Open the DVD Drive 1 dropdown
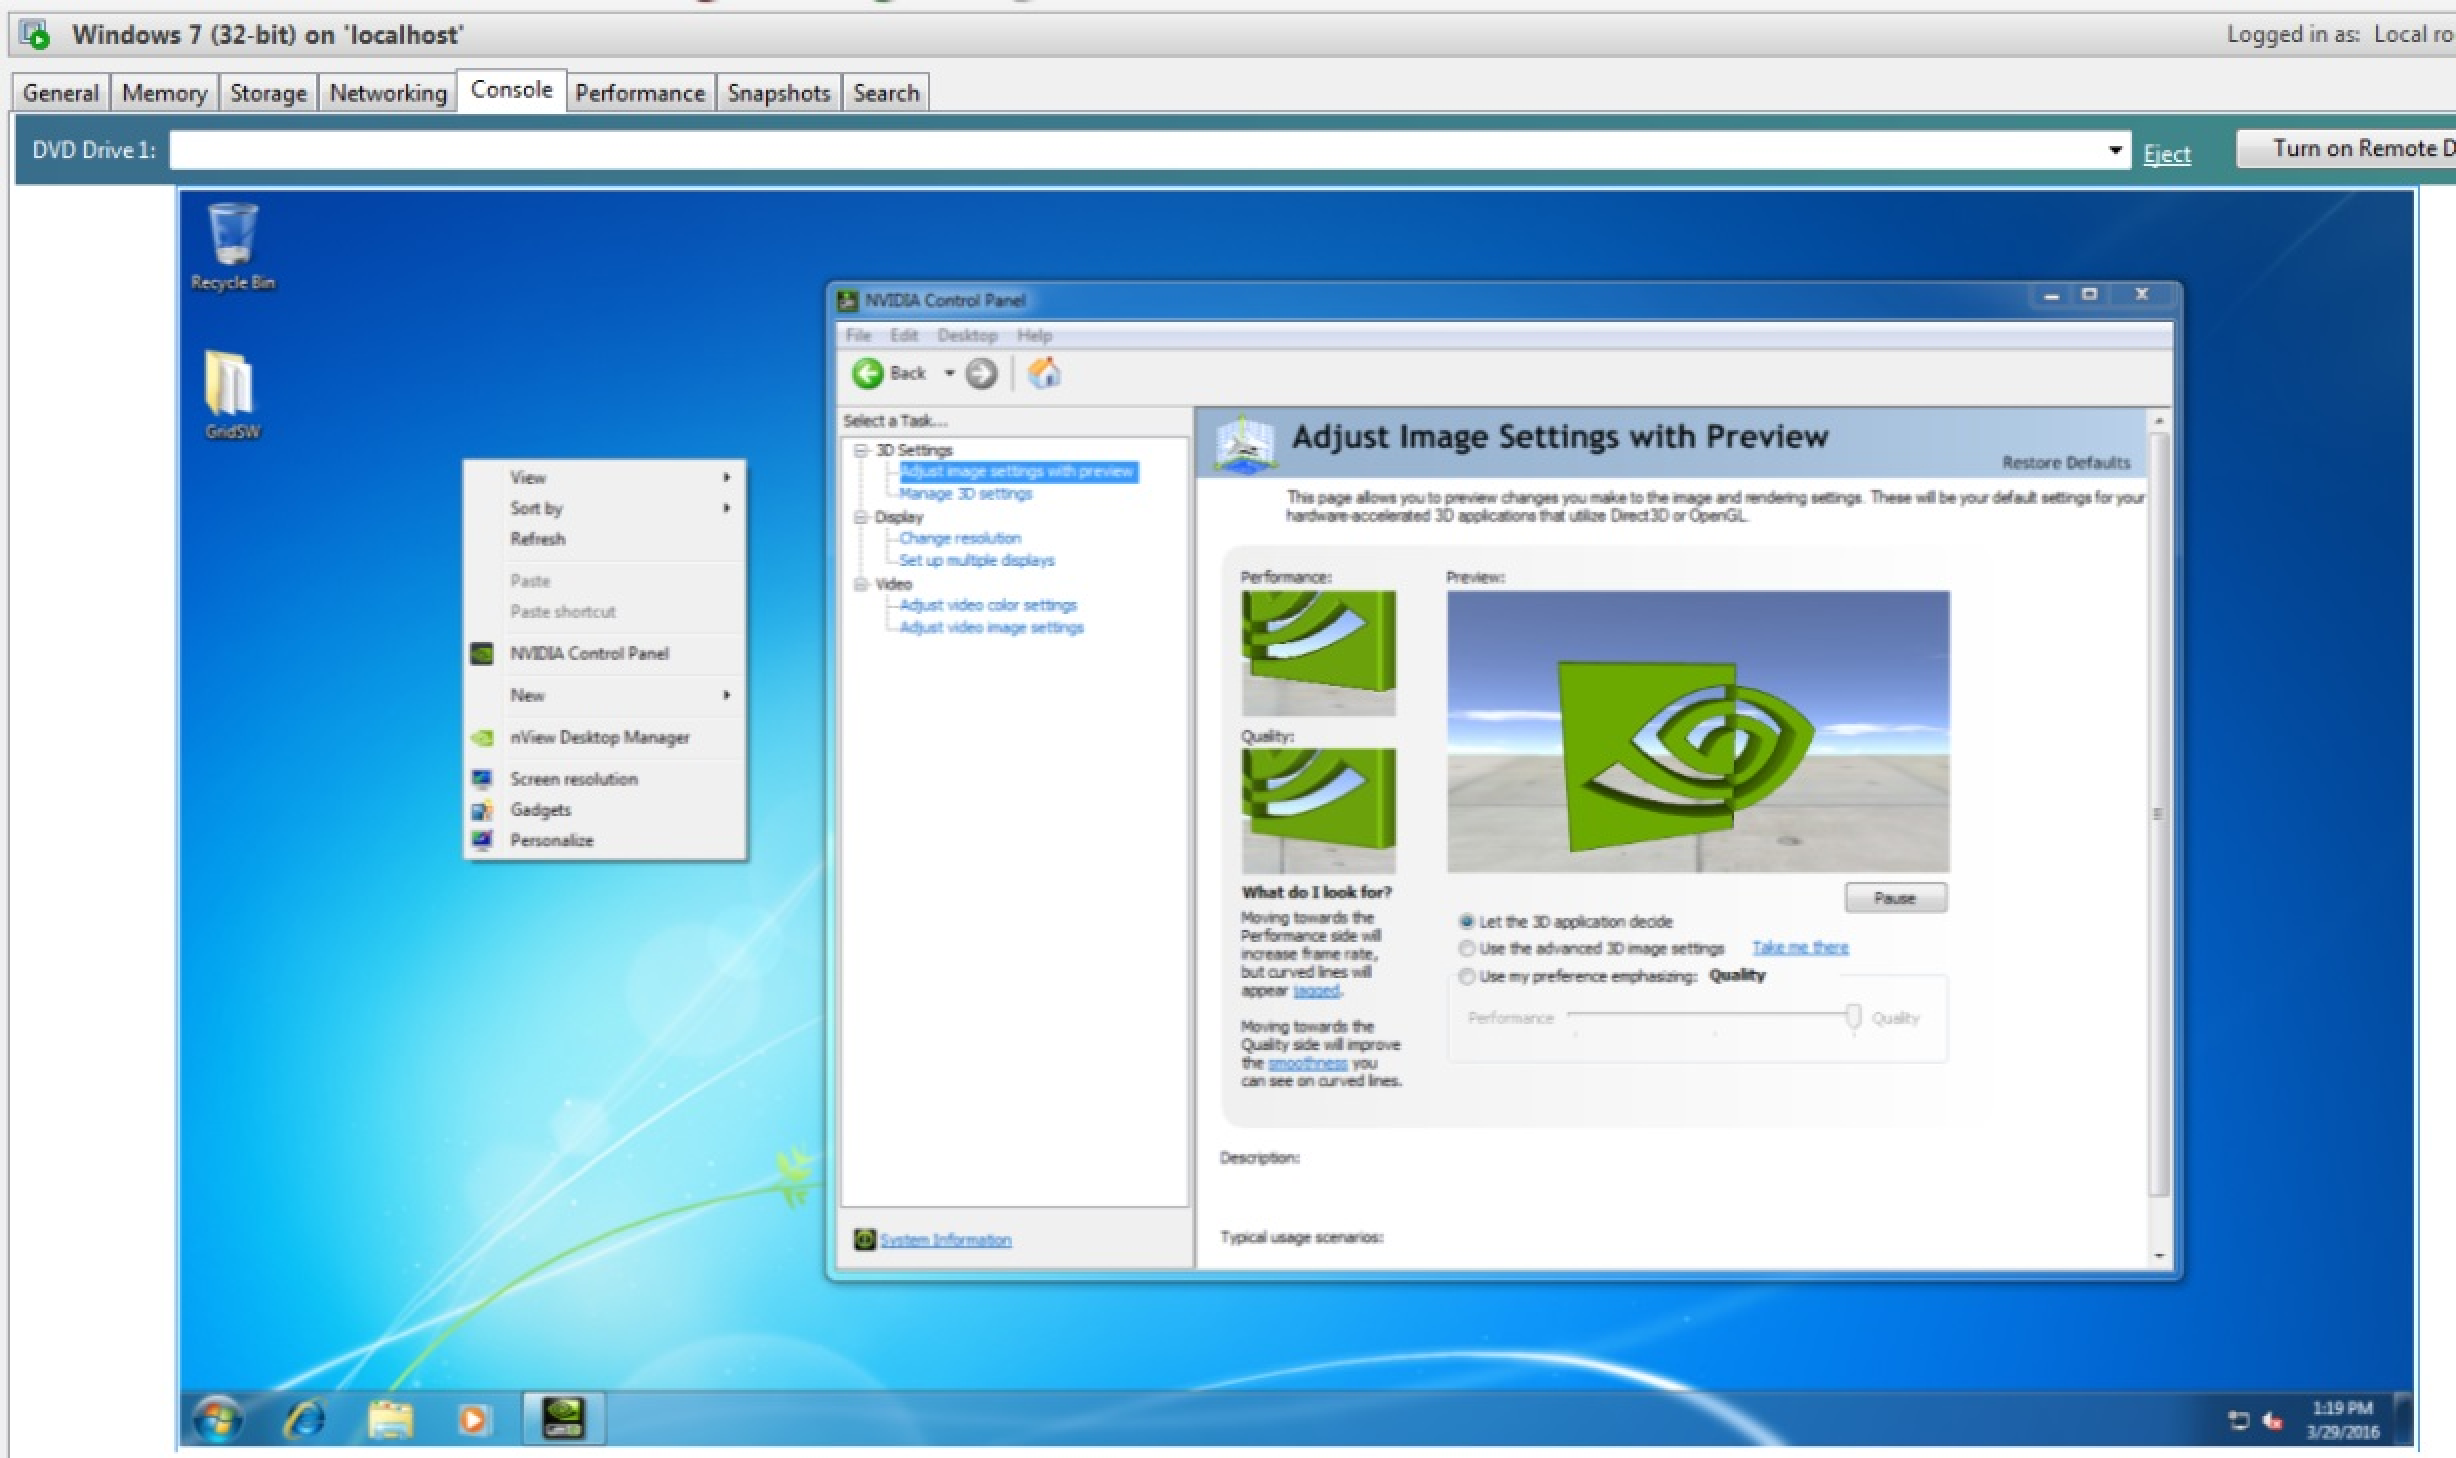The image size is (2456, 1458). click(x=2114, y=150)
